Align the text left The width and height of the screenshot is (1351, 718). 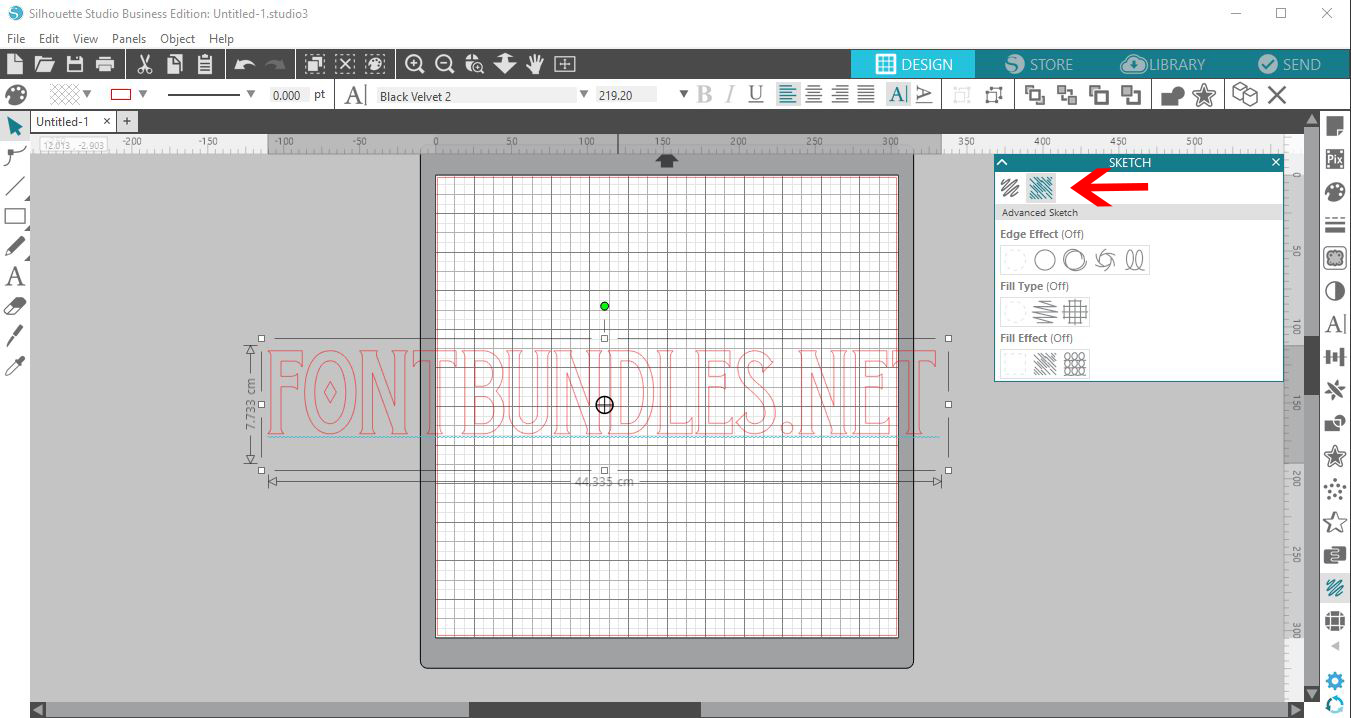[x=788, y=95]
